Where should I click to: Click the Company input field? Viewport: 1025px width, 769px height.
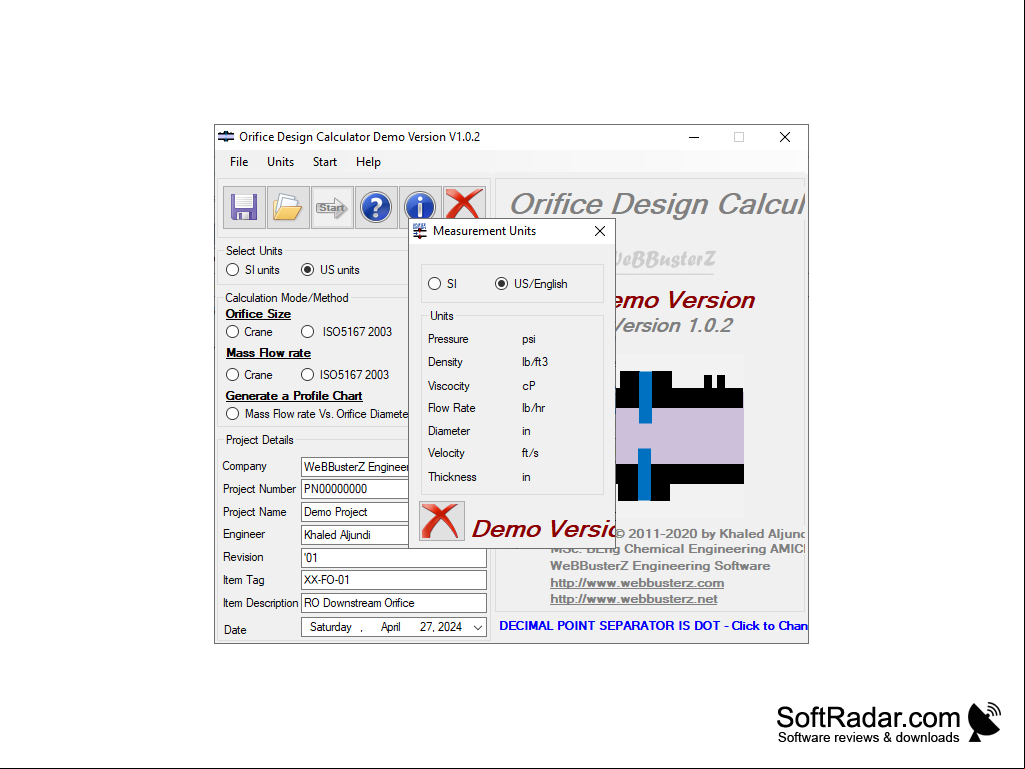click(355, 467)
